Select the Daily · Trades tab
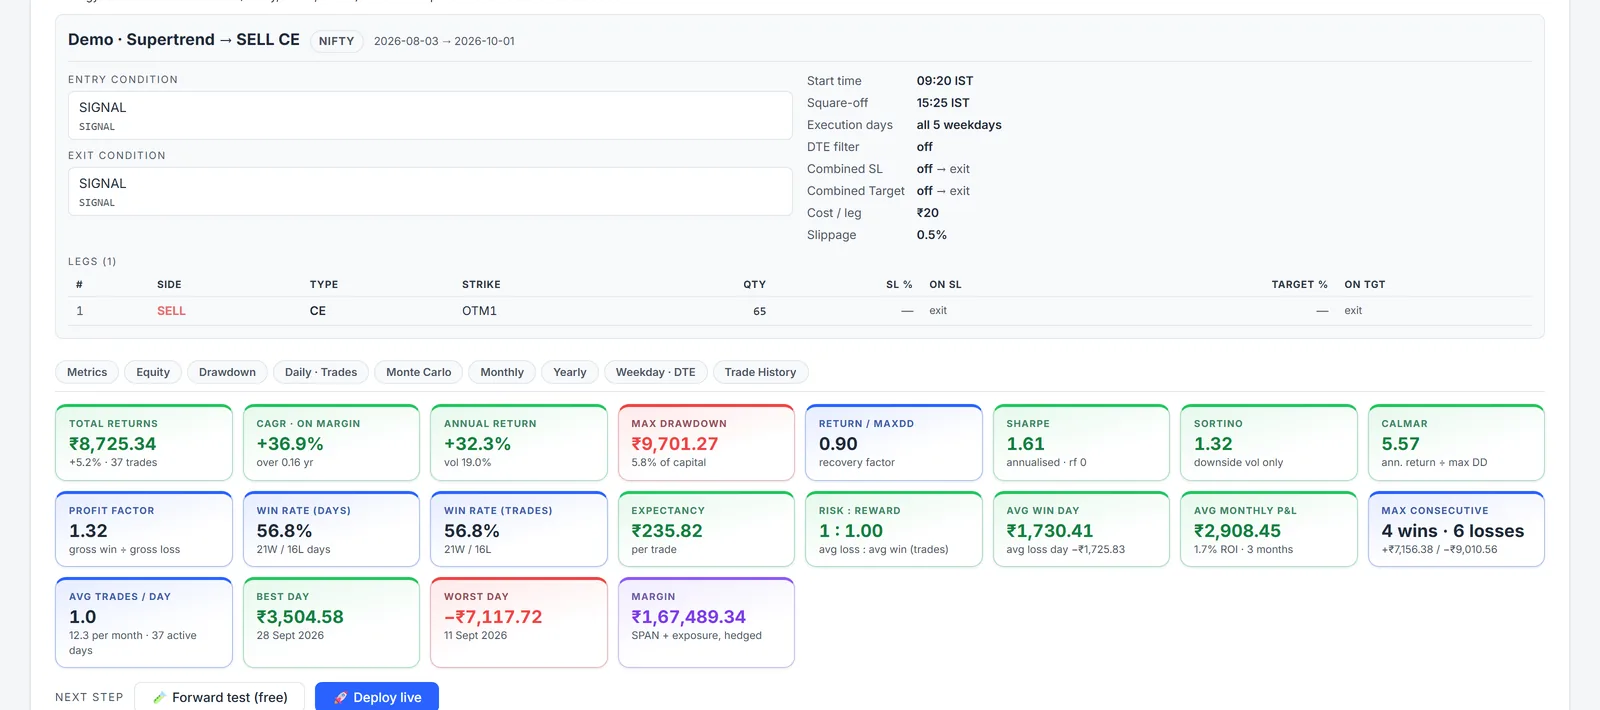This screenshot has height=710, width=1600. pyautogui.click(x=321, y=372)
